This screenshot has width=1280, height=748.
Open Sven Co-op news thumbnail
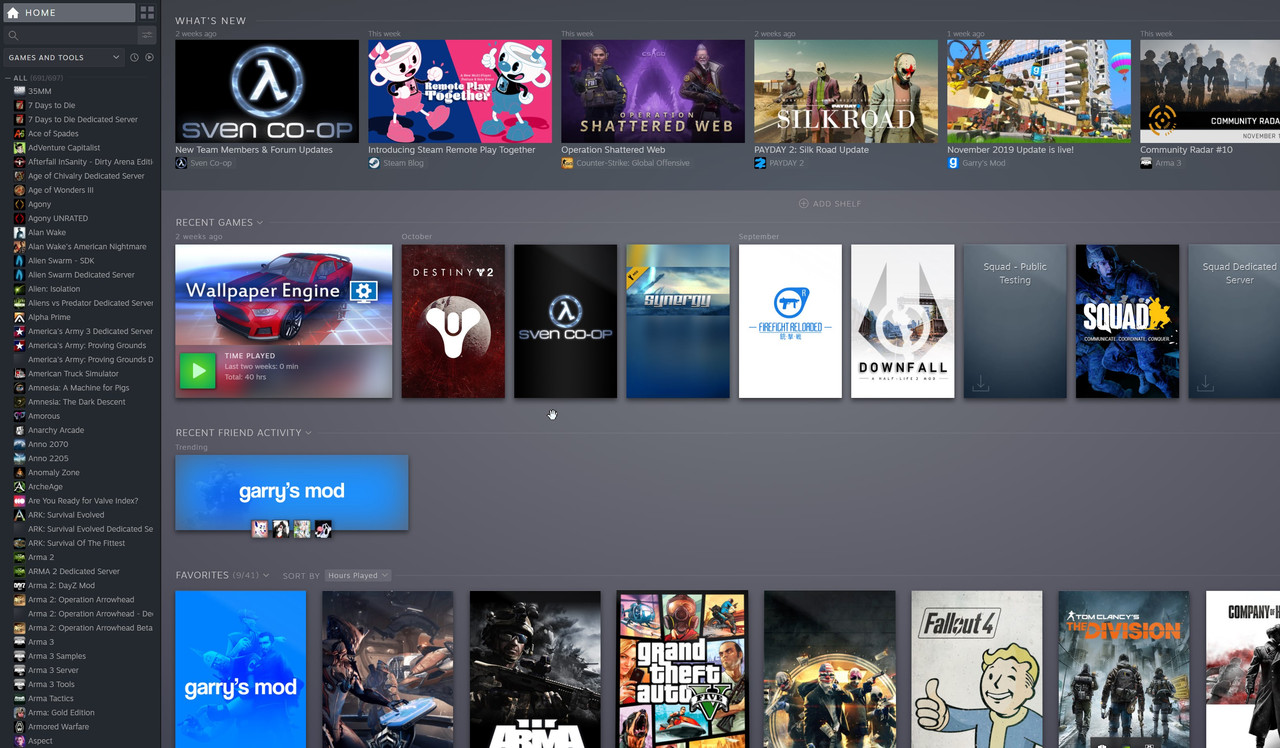click(x=267, y=91)
